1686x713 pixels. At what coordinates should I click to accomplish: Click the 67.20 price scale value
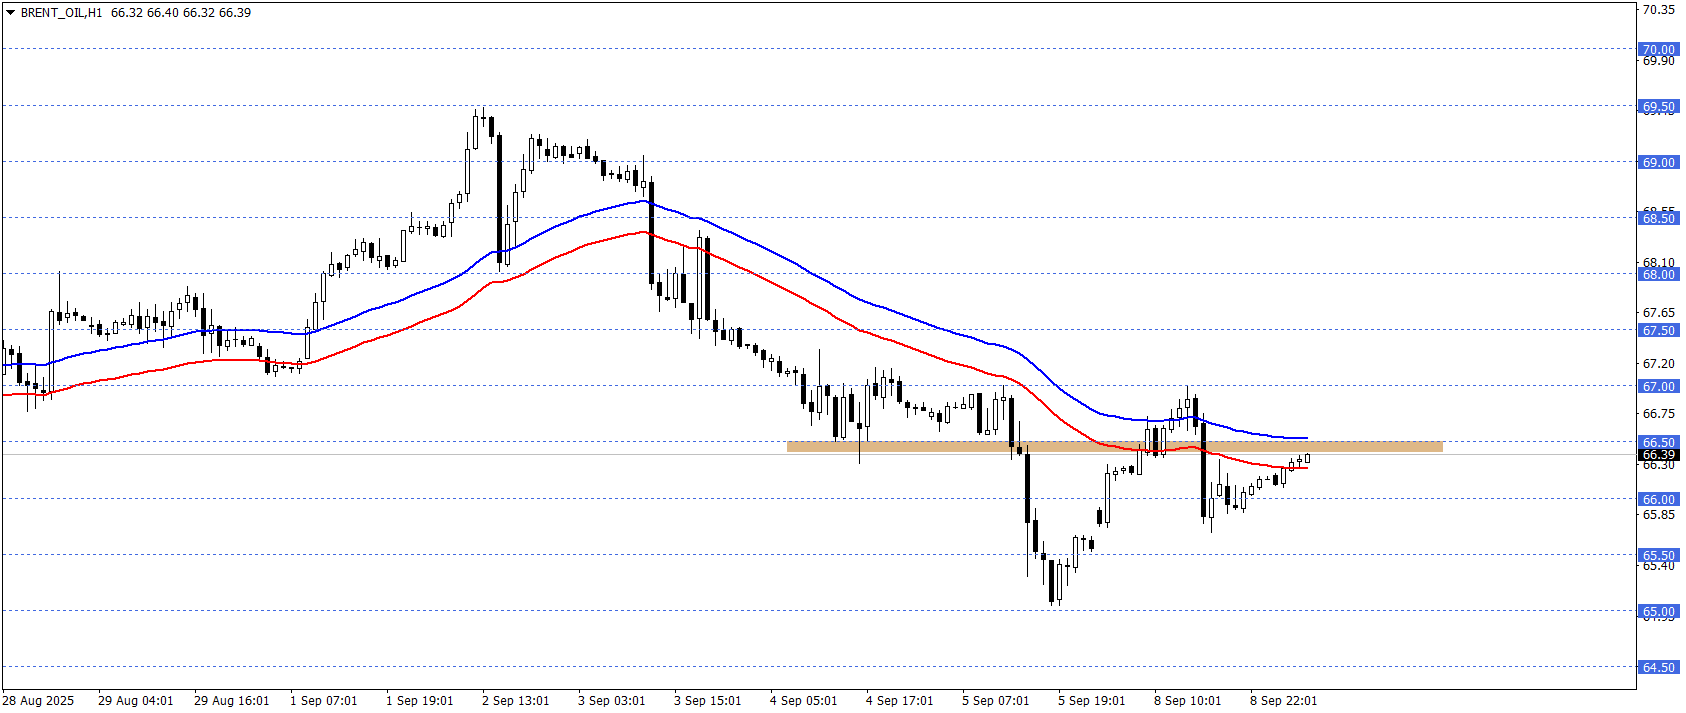(x=1658, y=364)
